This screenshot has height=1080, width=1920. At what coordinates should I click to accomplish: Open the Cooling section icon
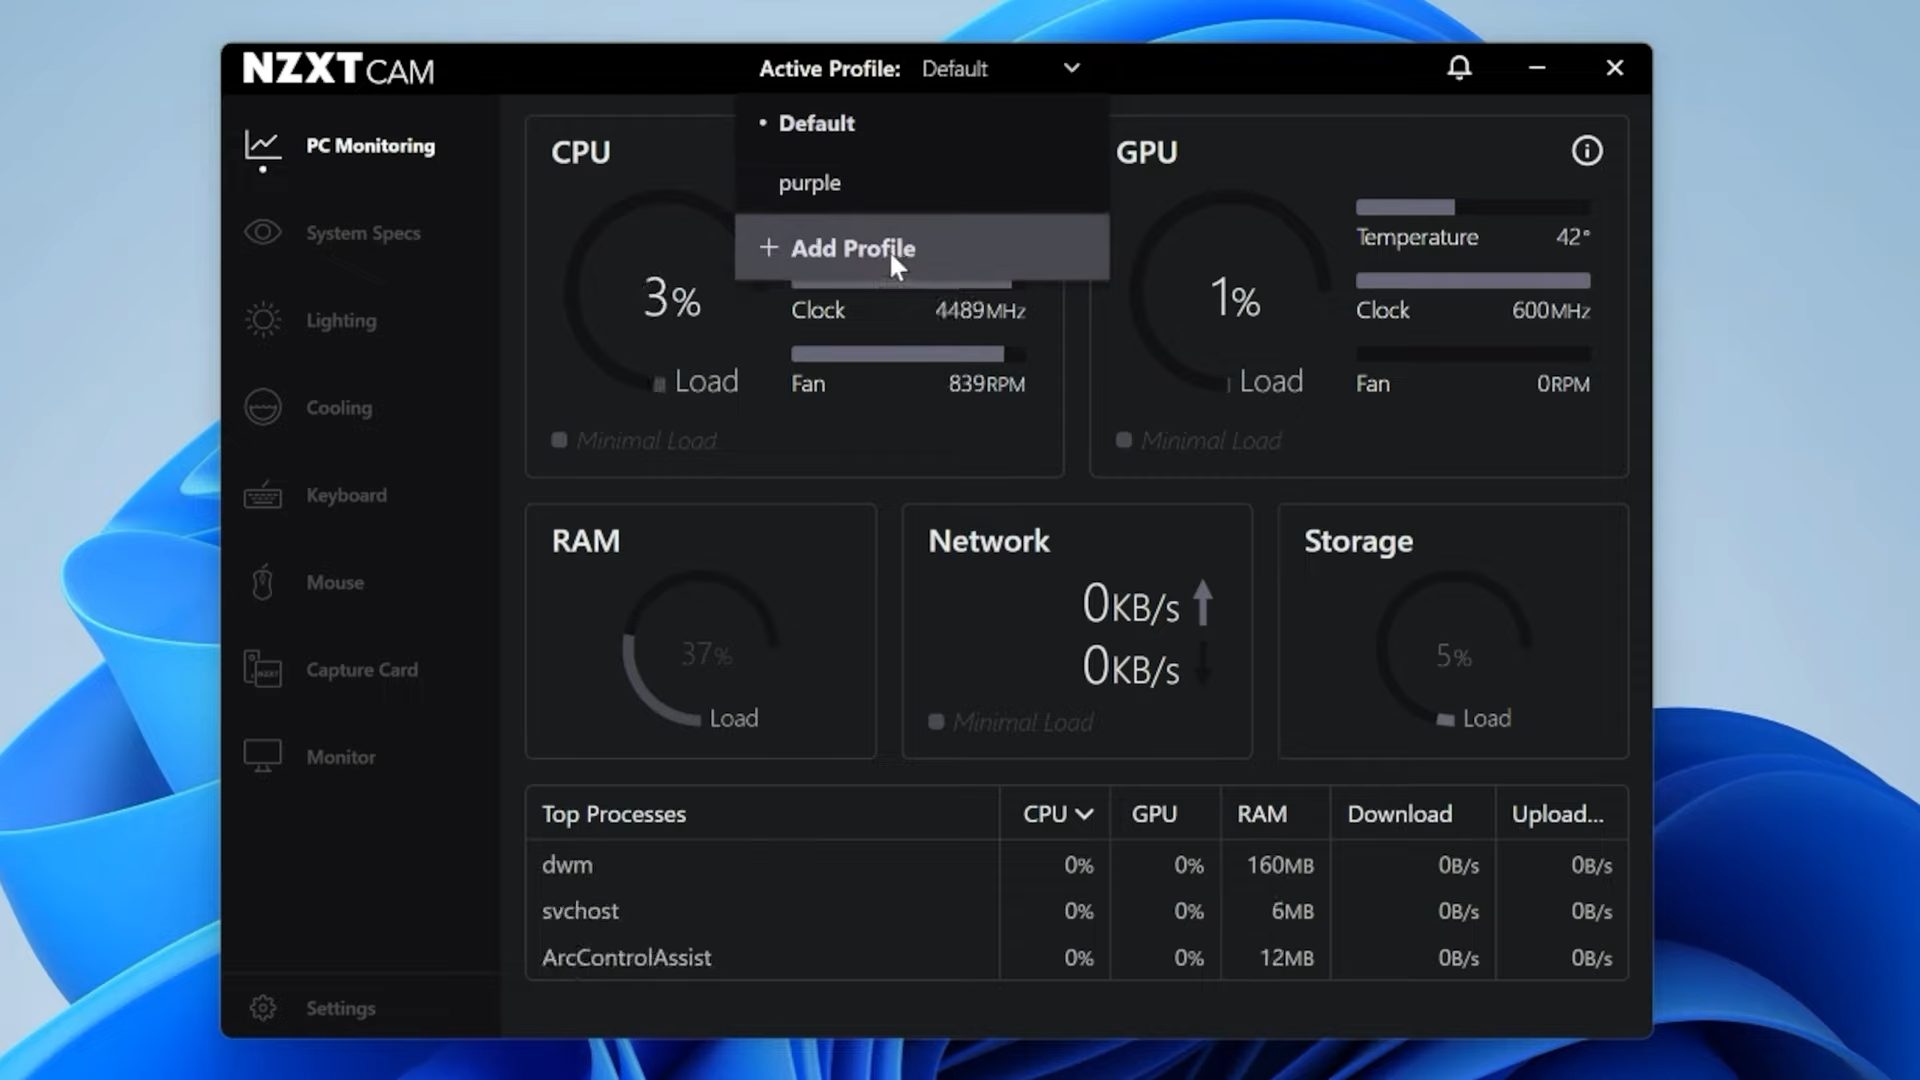click(263, 407)
